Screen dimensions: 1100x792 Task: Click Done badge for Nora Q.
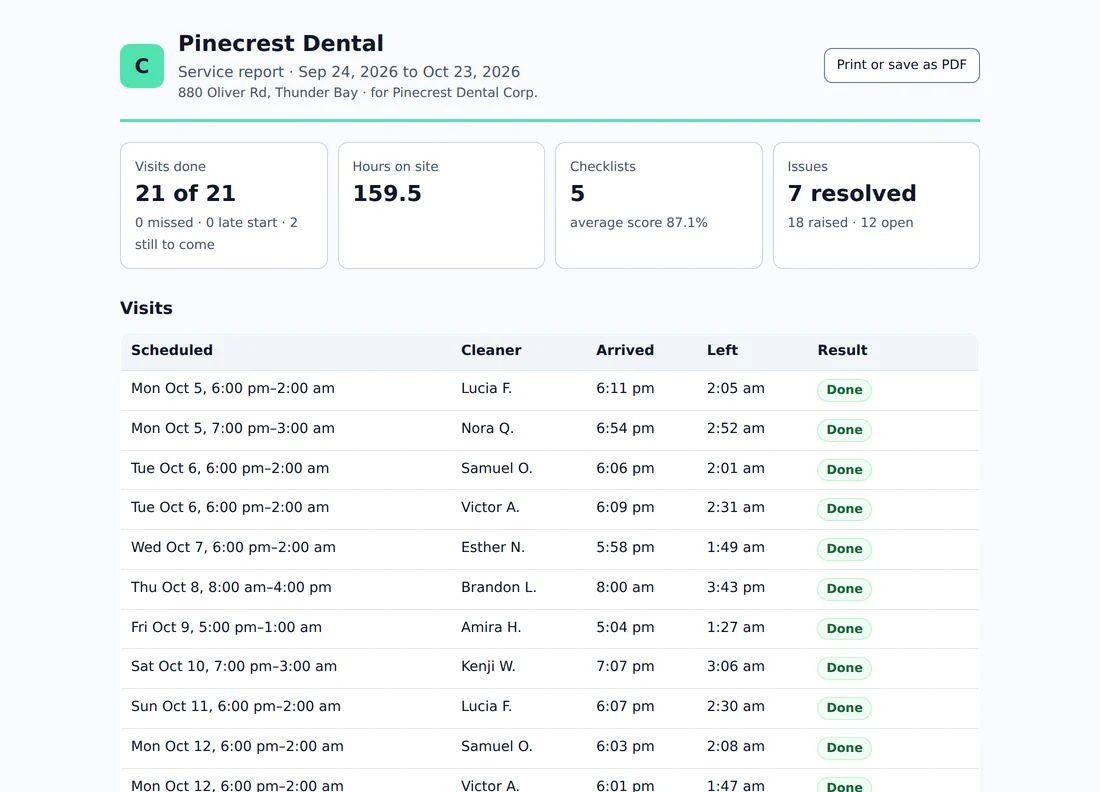click(845, 430)
